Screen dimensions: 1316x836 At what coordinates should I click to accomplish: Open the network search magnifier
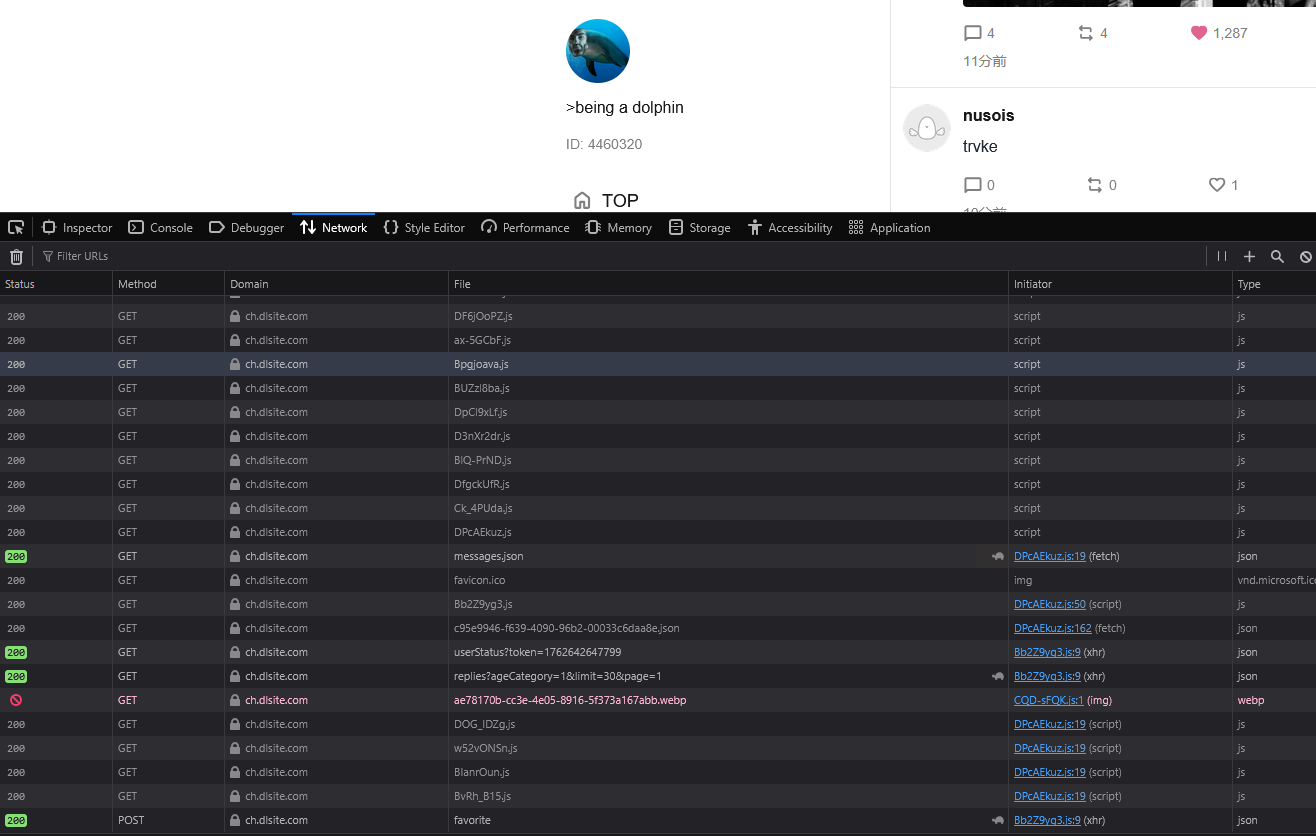click(1277, 257)
